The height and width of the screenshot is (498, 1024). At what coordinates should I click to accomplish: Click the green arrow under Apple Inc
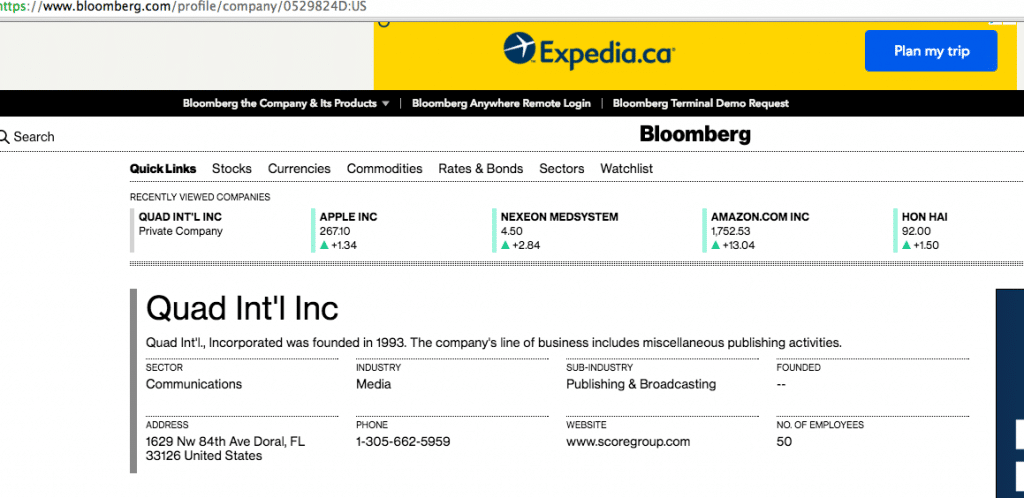click(x=324, y=245)
